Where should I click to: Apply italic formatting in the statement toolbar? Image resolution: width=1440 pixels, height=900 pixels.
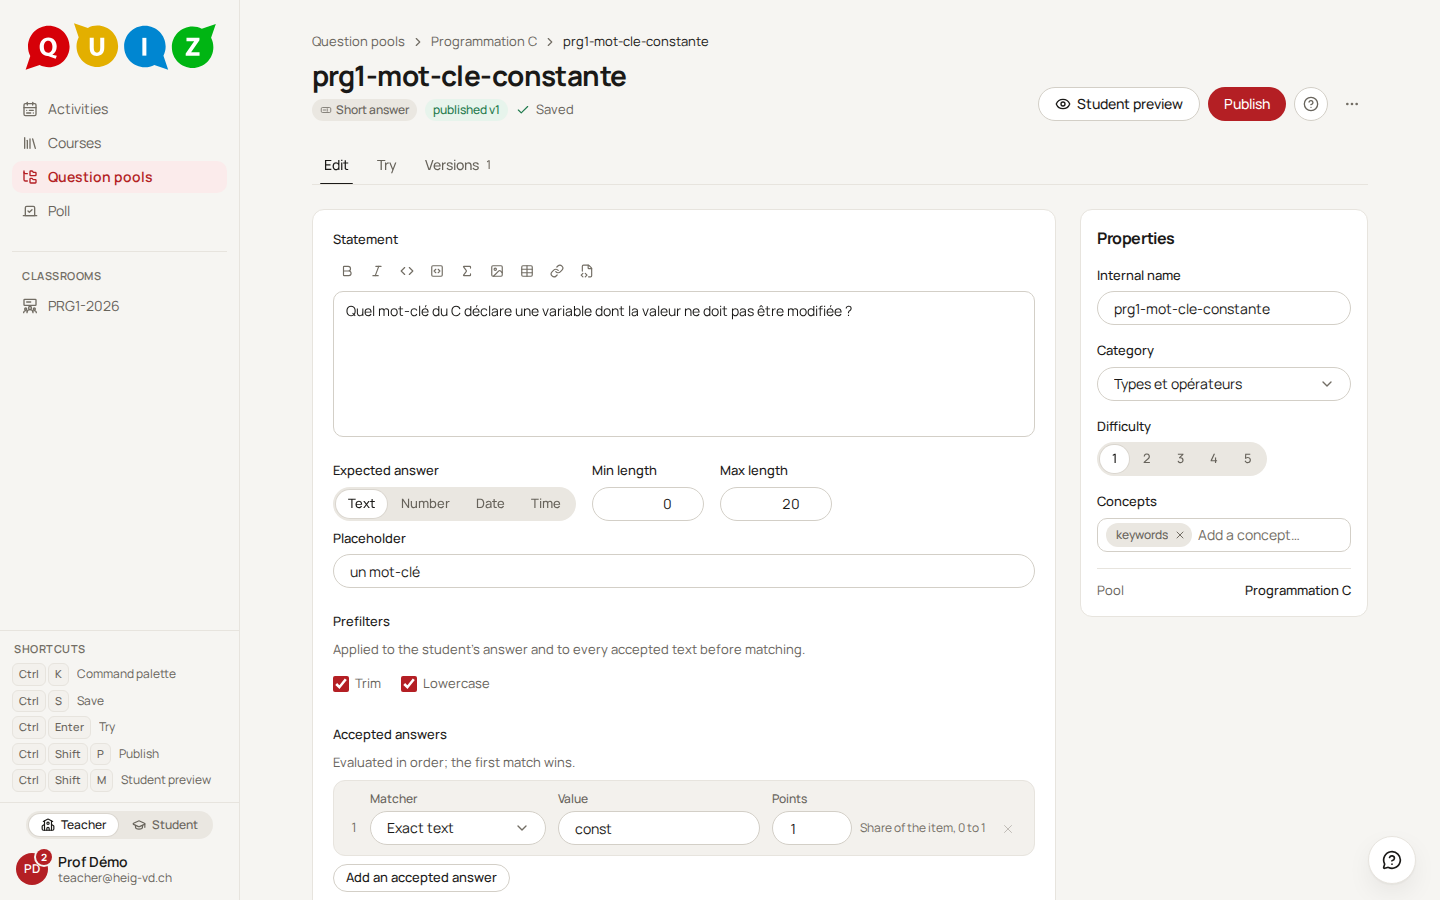coord(377,271)
